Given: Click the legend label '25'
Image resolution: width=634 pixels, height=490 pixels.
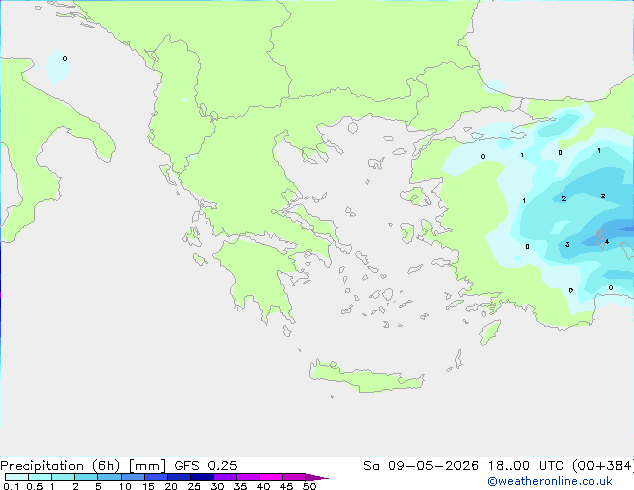Looking at the screenshot, I should click(194, 486).
